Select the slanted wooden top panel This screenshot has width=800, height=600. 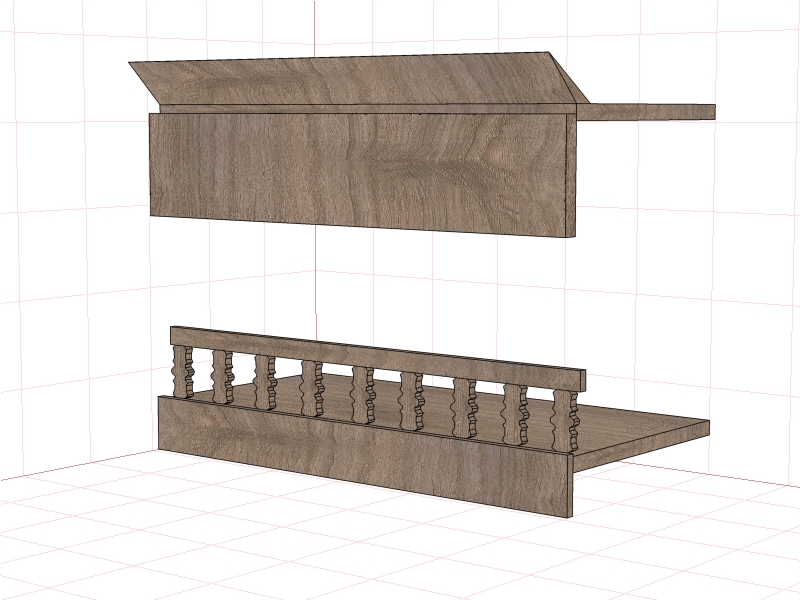[357, 79]
